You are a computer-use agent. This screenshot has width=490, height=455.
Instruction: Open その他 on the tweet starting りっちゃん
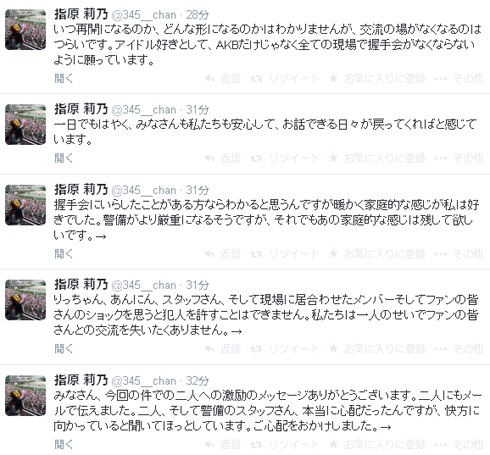click(459, 349)
